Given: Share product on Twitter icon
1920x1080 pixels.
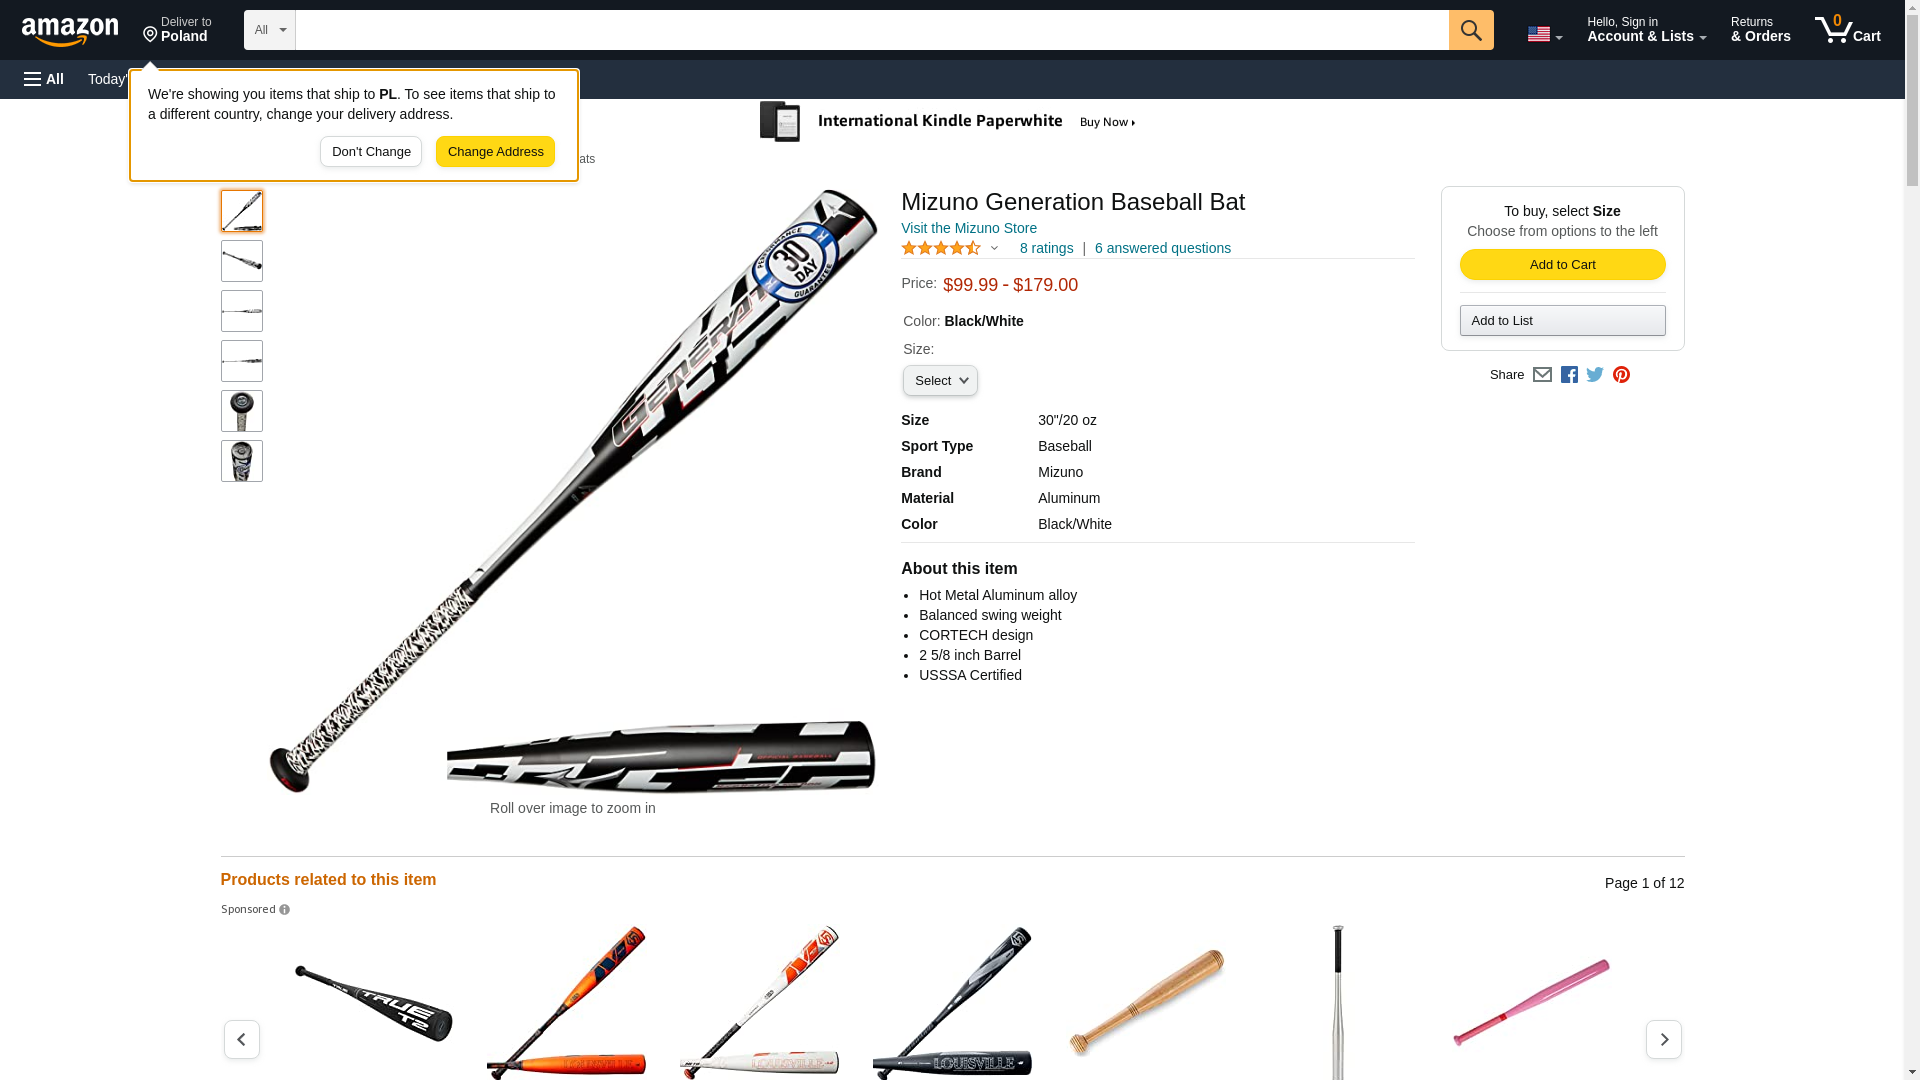Looking at the screenshot, I should (x=1595, y=375).
